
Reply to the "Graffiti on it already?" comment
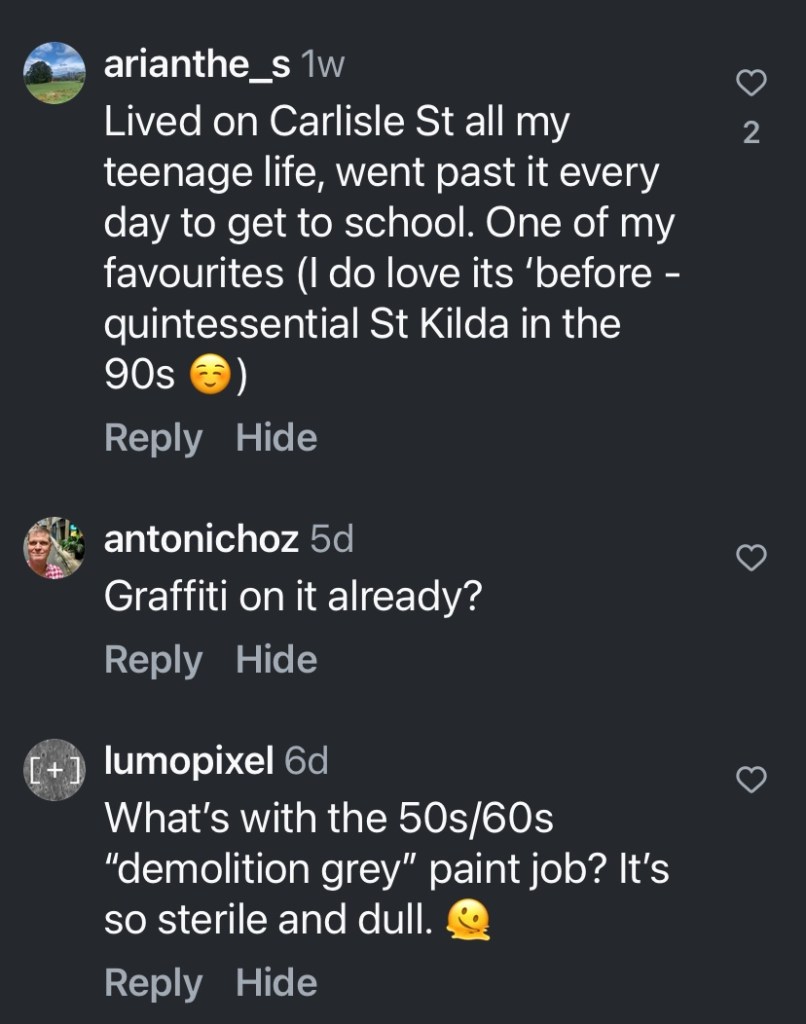(153, 660)
